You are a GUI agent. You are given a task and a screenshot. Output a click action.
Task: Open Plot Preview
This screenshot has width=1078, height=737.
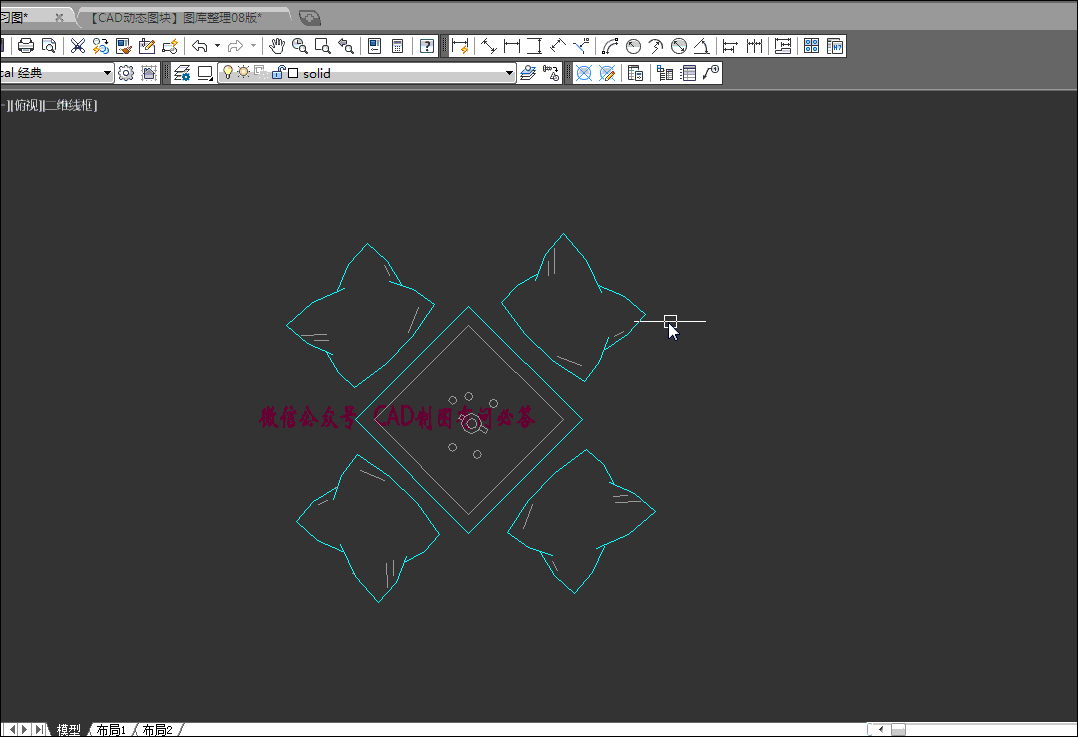49,46
